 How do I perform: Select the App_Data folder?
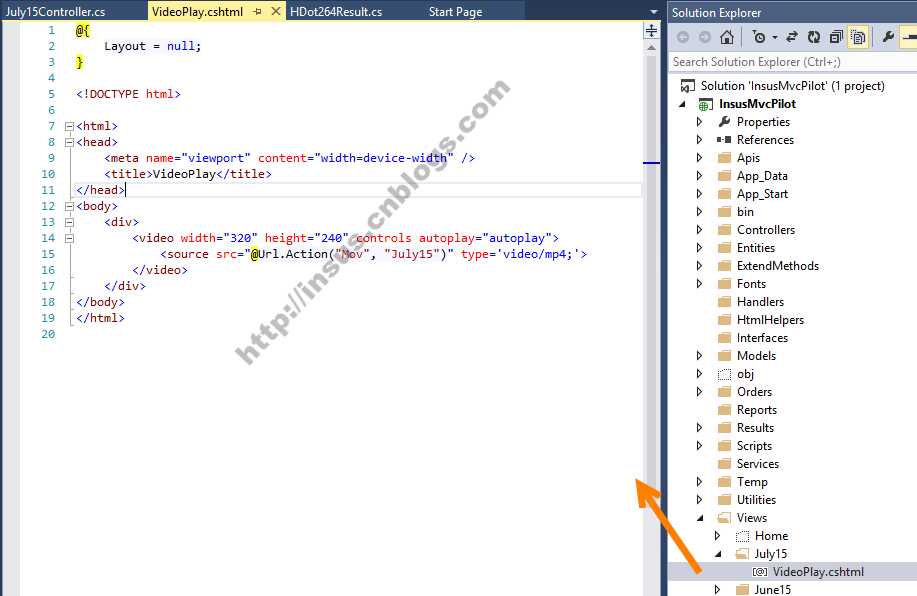(x=762, y=176)
